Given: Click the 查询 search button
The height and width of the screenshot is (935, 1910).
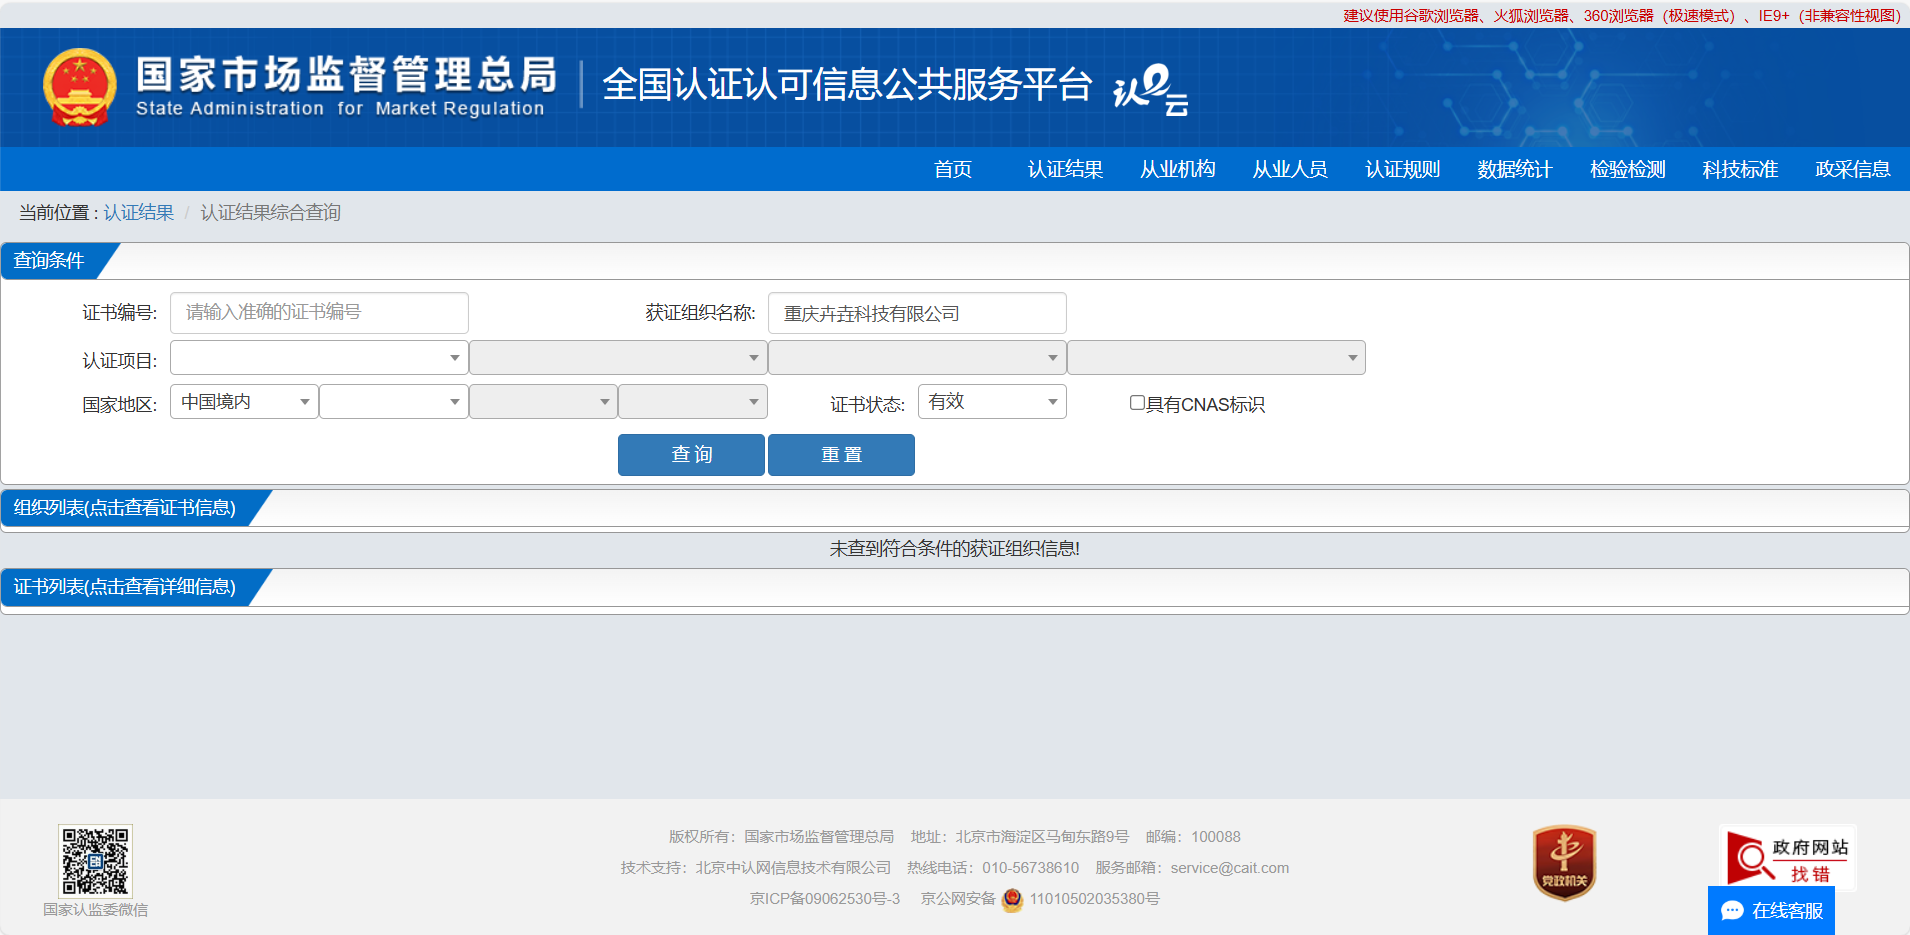Looking at the screenshot, I should coord(691,455).
